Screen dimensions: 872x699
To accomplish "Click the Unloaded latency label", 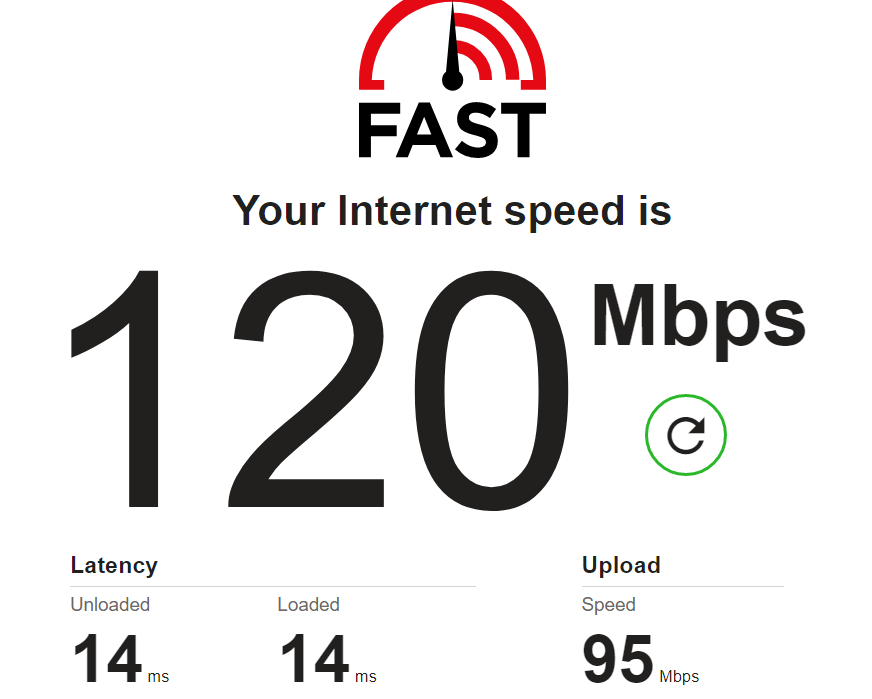I will [x=110, y=604].
